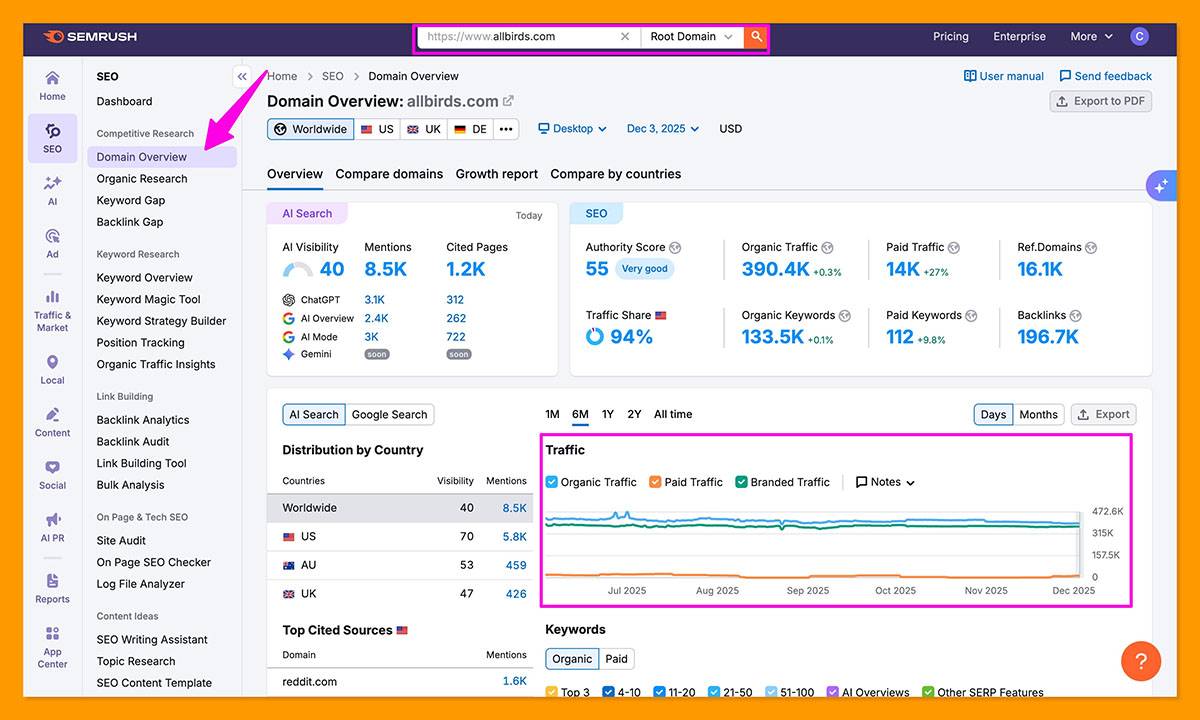Open Traffic & Market sidebar icon

[x=52, y=310]
